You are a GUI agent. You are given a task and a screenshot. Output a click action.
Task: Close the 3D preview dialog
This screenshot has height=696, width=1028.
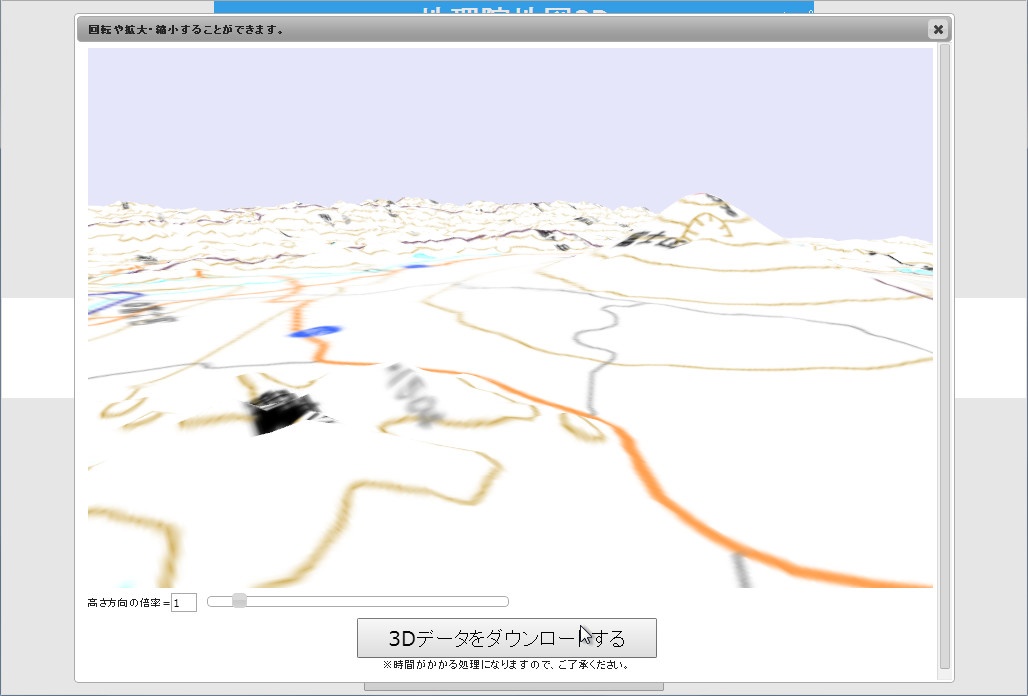click(937, 29)
